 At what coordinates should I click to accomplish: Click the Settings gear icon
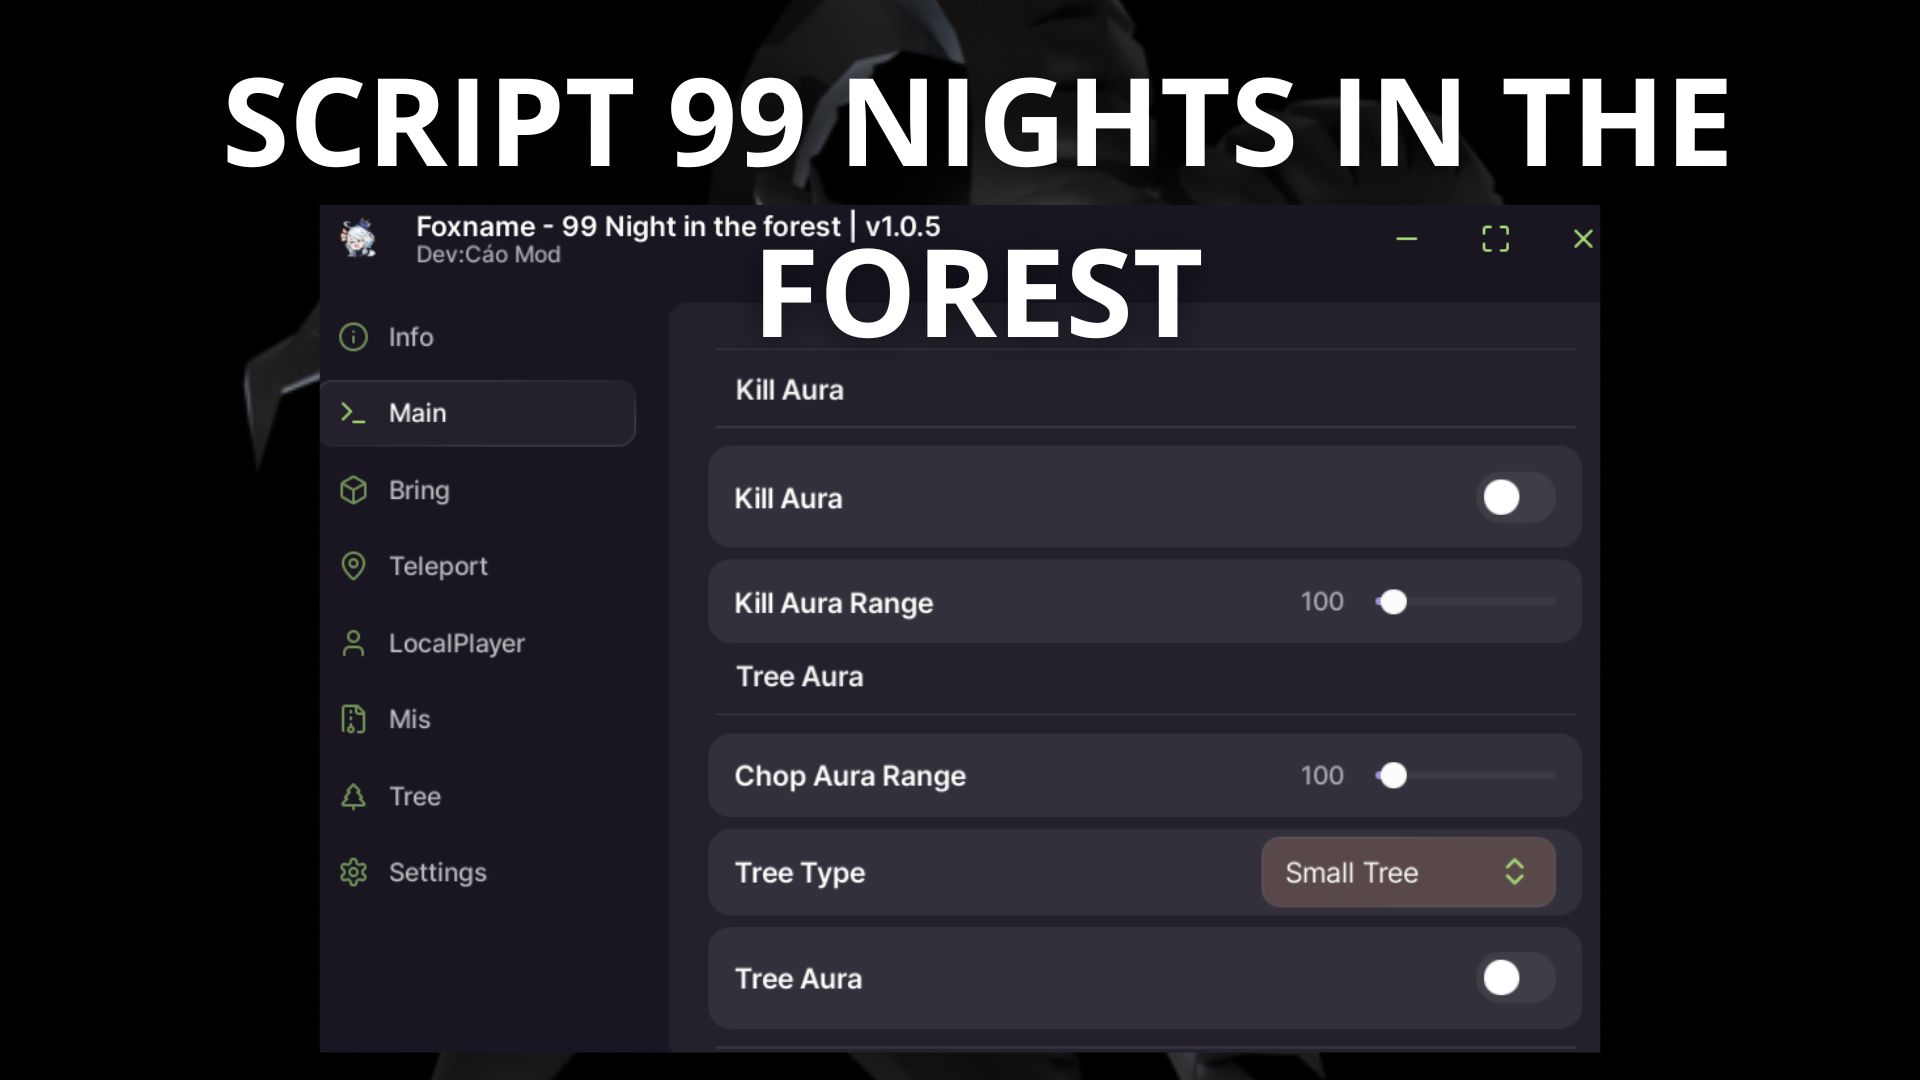coord(353,872)
